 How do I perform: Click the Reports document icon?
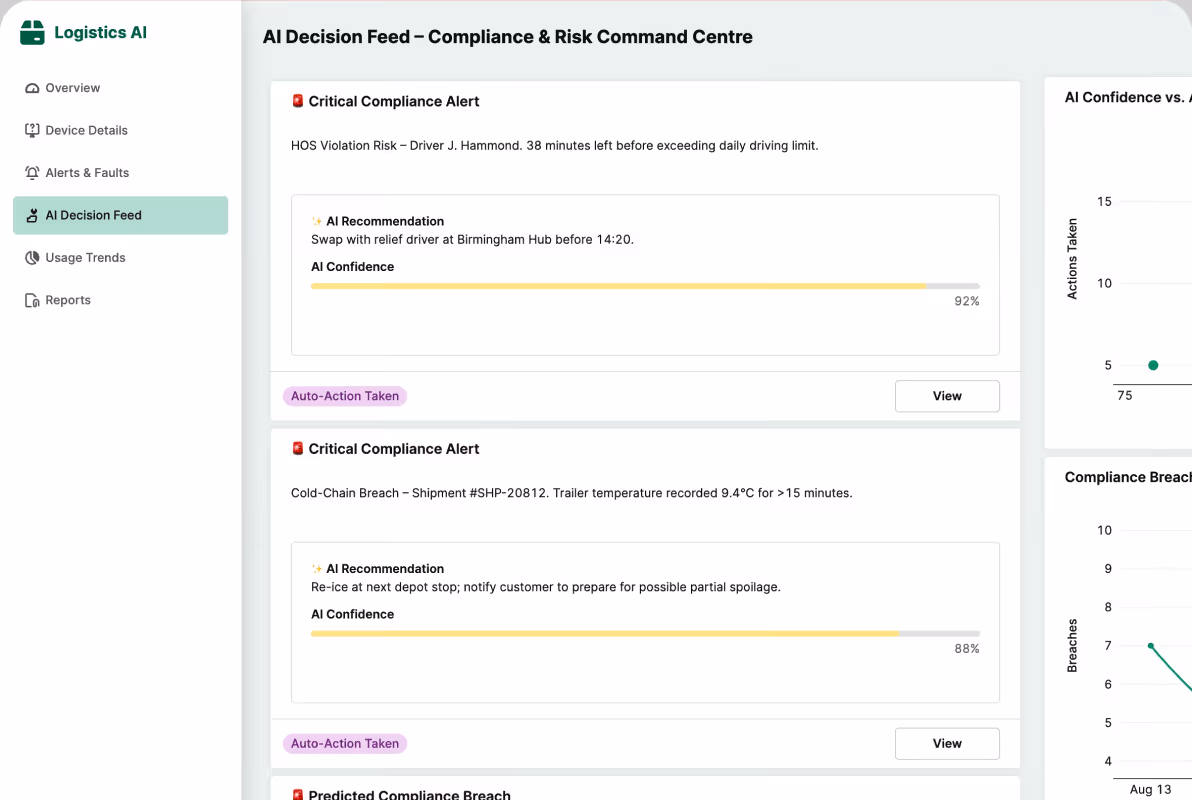tap(32, 300)
